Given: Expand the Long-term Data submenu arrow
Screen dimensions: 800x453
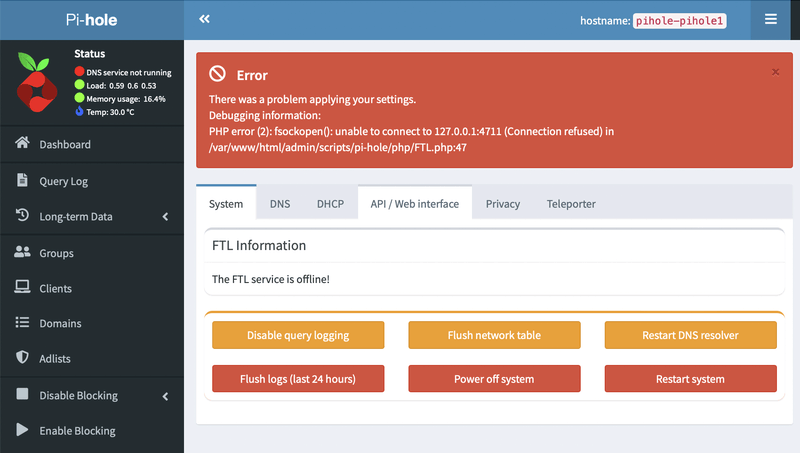Looking at the screenshot, I should point(165,217).
